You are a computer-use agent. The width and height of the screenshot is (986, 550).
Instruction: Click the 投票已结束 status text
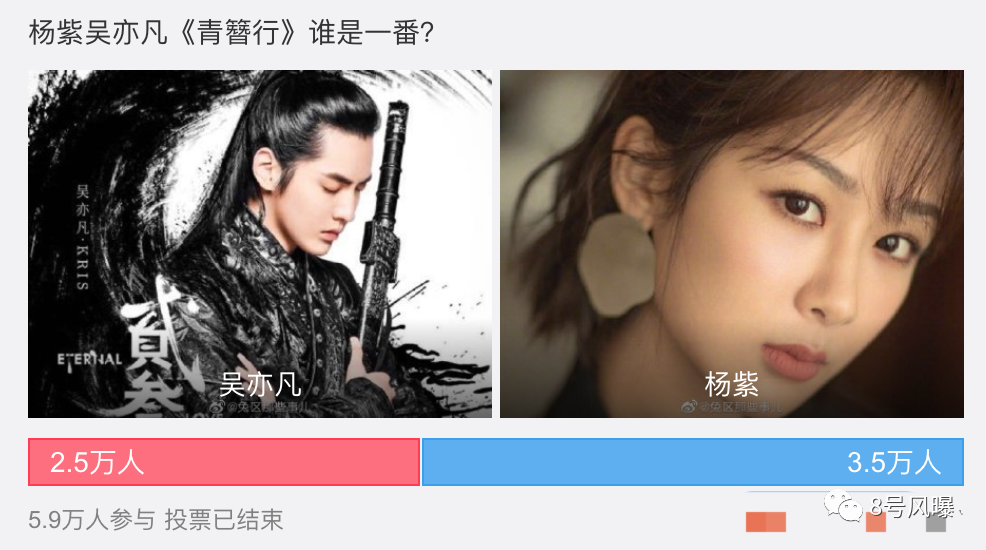[224, 520]
